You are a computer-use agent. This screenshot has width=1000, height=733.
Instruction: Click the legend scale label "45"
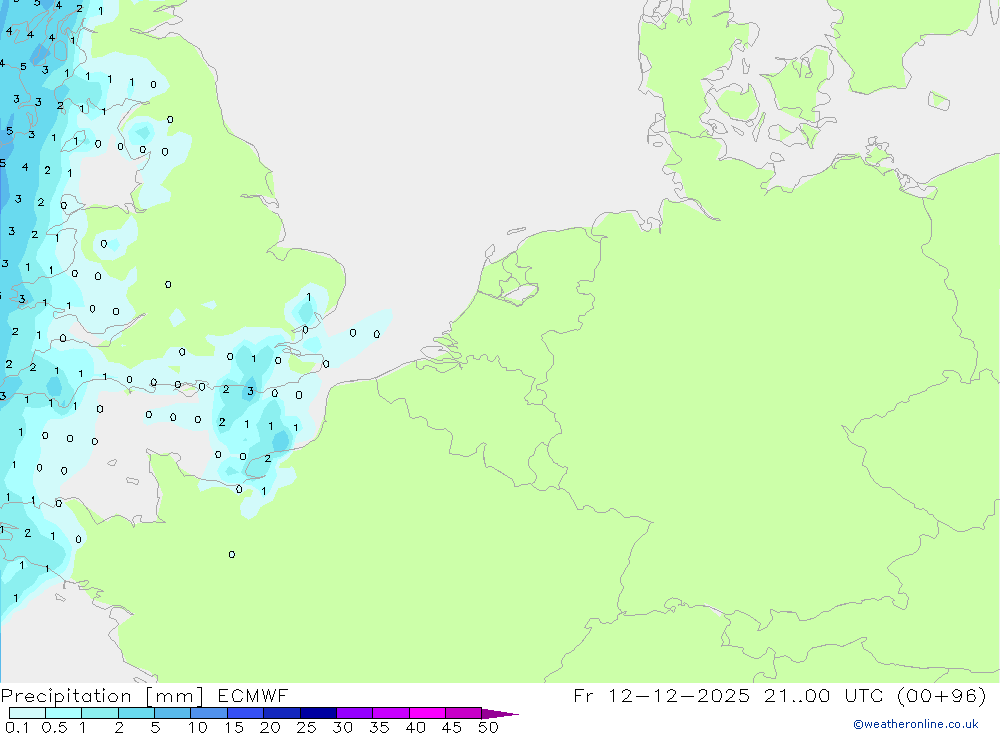(x=452, y=727)
